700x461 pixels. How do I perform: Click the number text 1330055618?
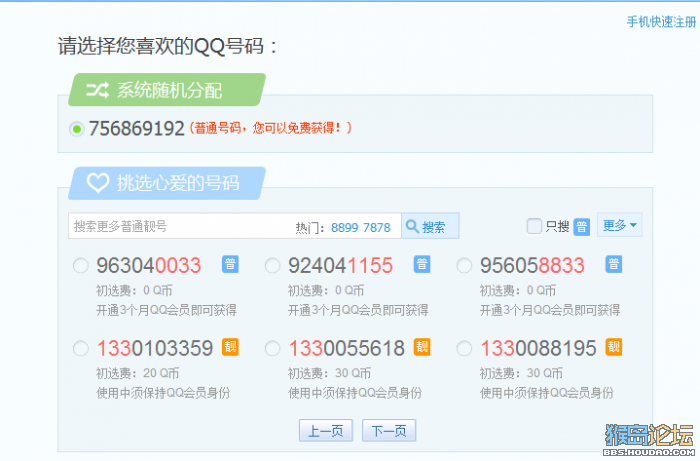(346, 348)
